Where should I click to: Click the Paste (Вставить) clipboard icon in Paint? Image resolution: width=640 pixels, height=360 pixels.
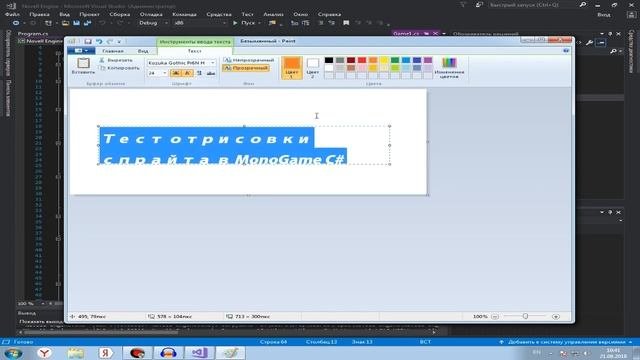pos(83,63)
